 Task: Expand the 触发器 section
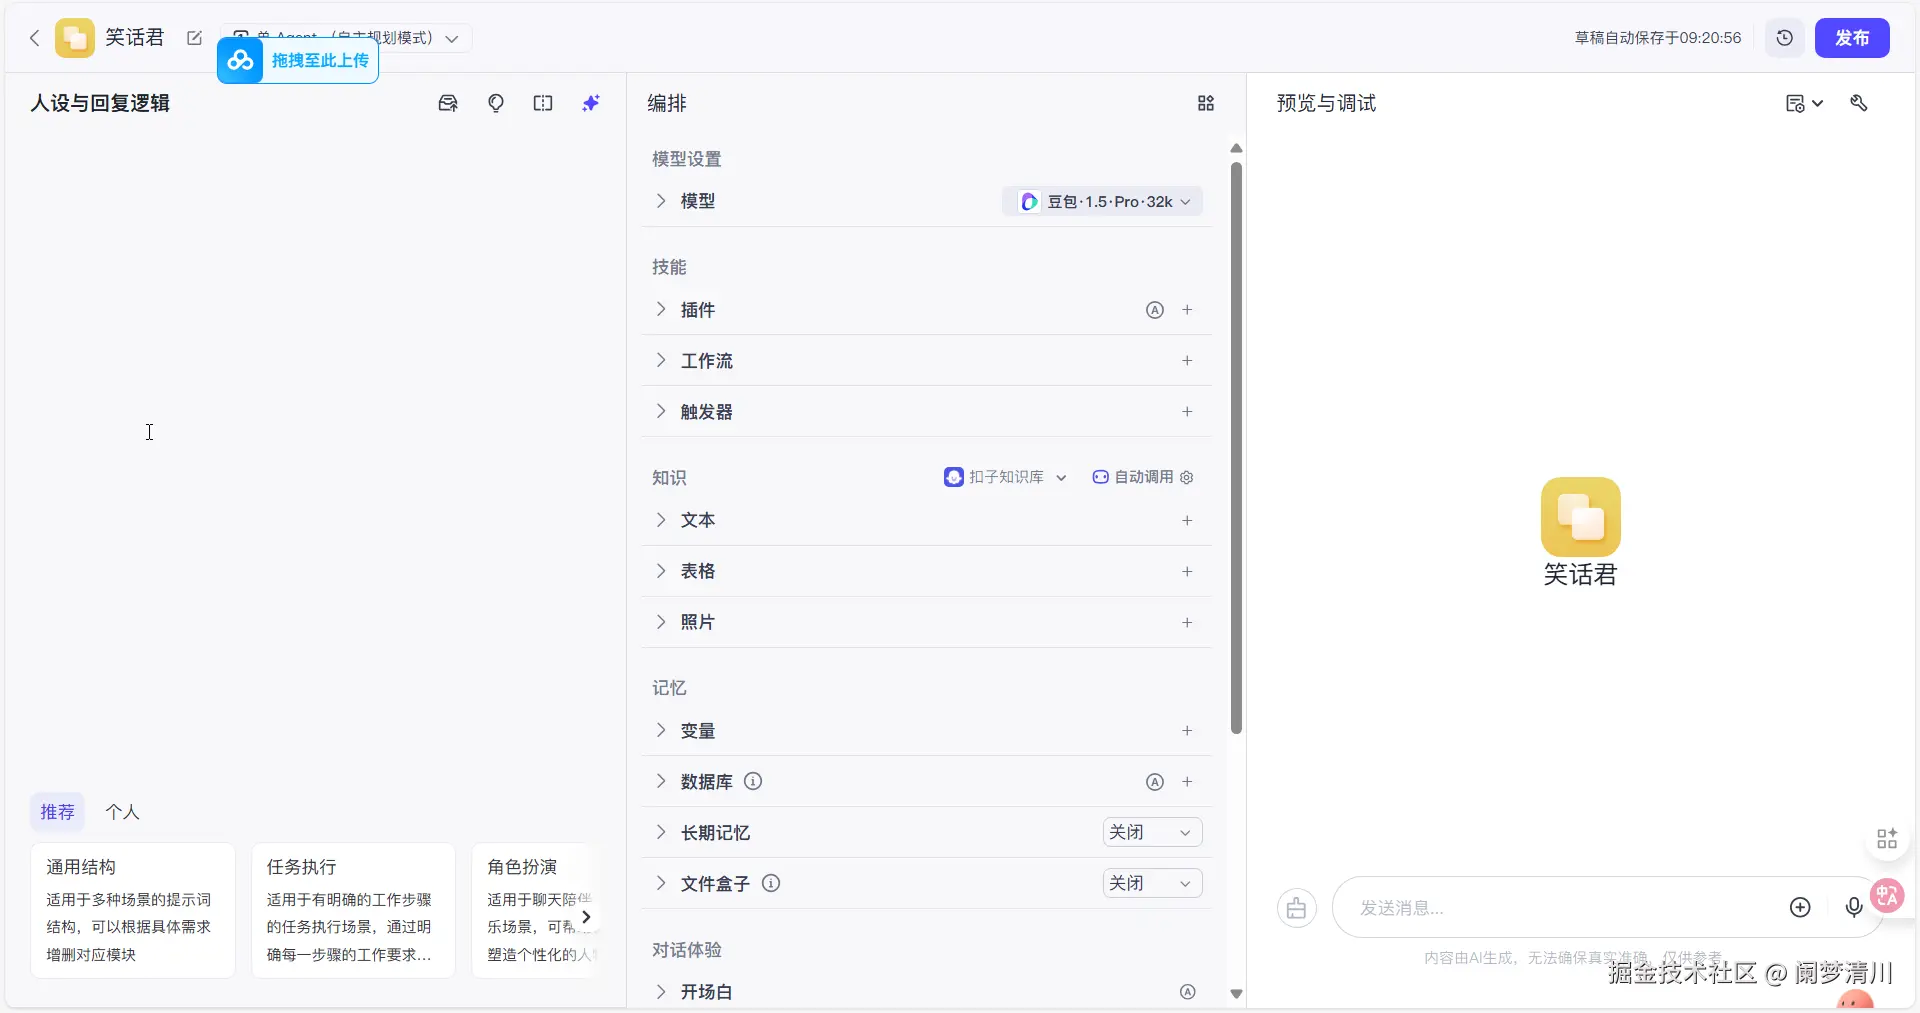(661, 412)
